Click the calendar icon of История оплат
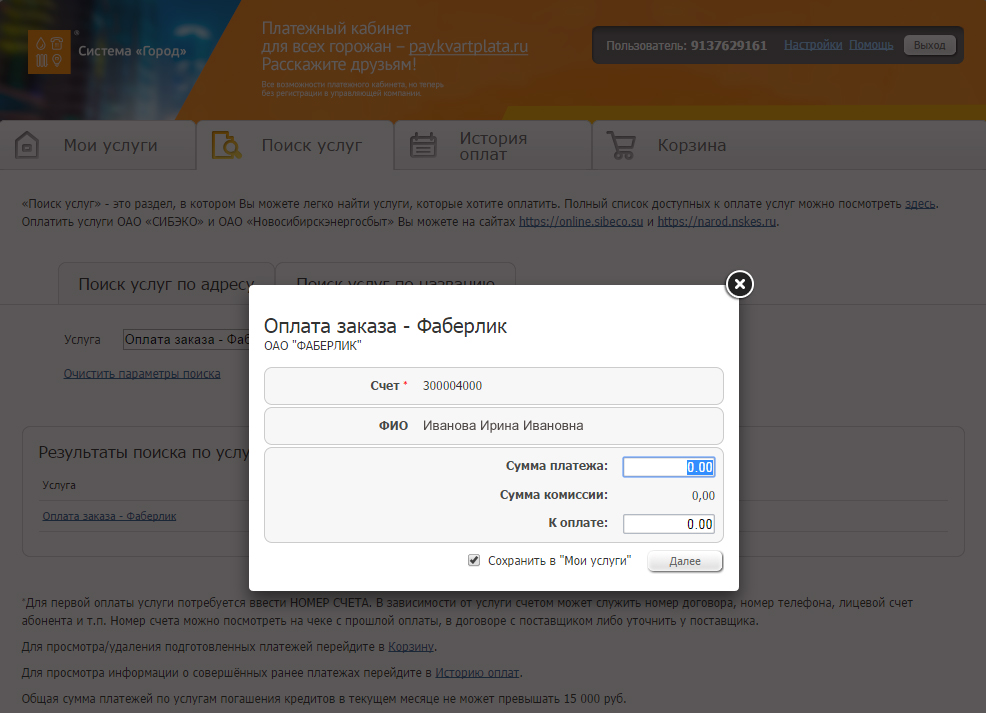The image size is (986, 713). click(423, 145)
